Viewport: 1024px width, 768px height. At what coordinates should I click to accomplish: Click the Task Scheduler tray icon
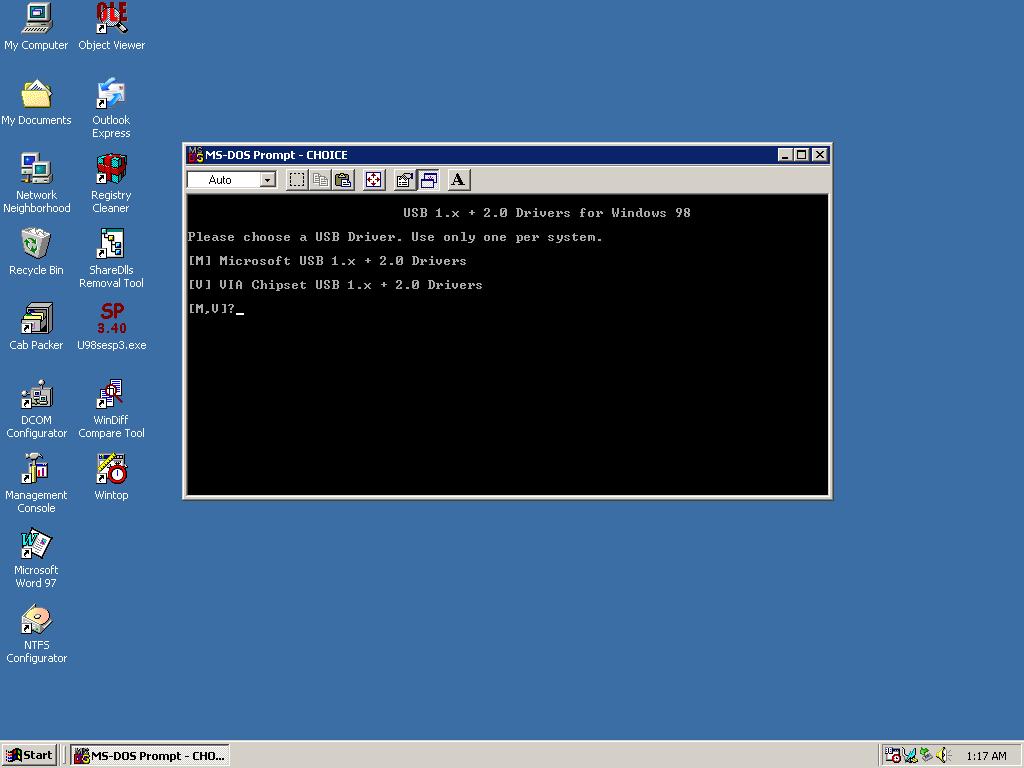893,756
